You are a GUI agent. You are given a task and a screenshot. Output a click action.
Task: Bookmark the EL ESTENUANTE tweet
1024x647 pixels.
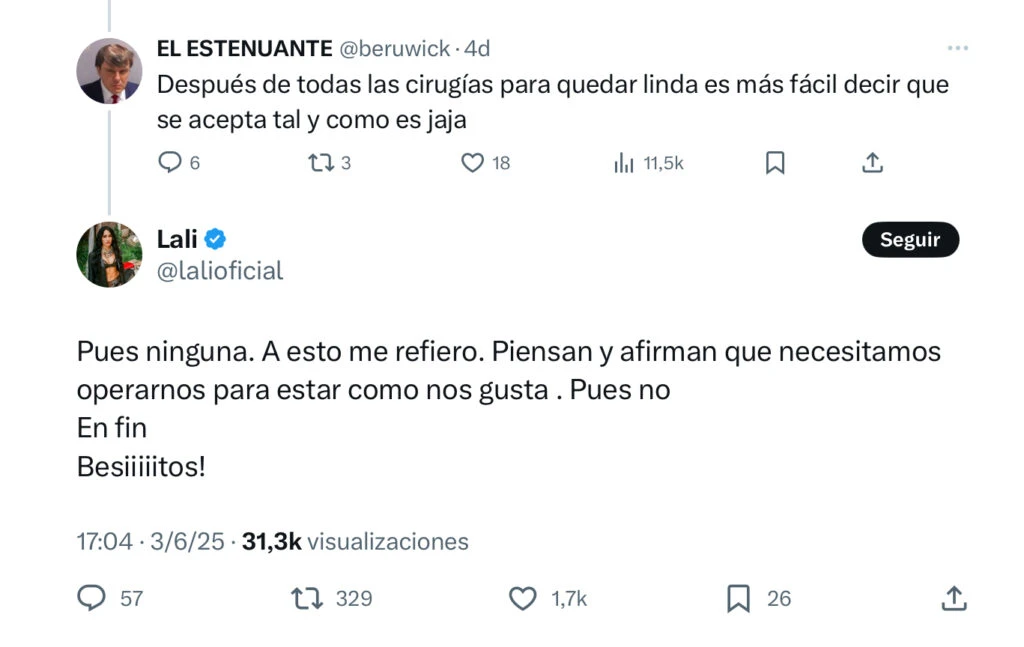click(775, 162)
